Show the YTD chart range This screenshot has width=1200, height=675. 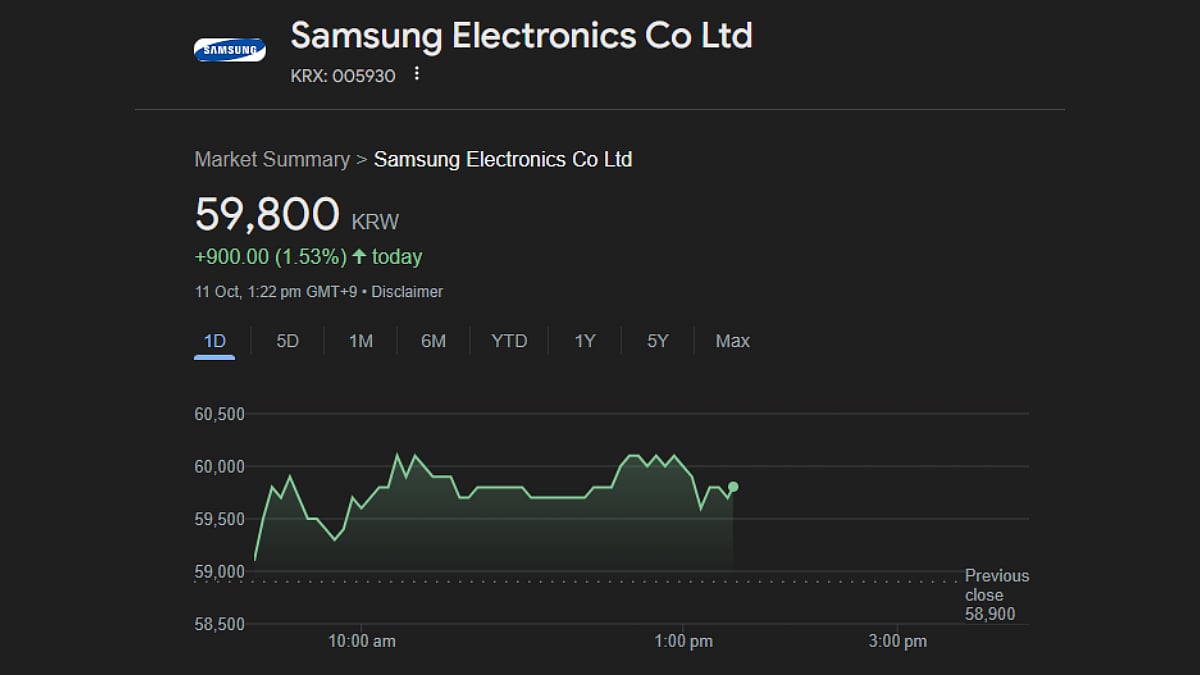(509, 341)
